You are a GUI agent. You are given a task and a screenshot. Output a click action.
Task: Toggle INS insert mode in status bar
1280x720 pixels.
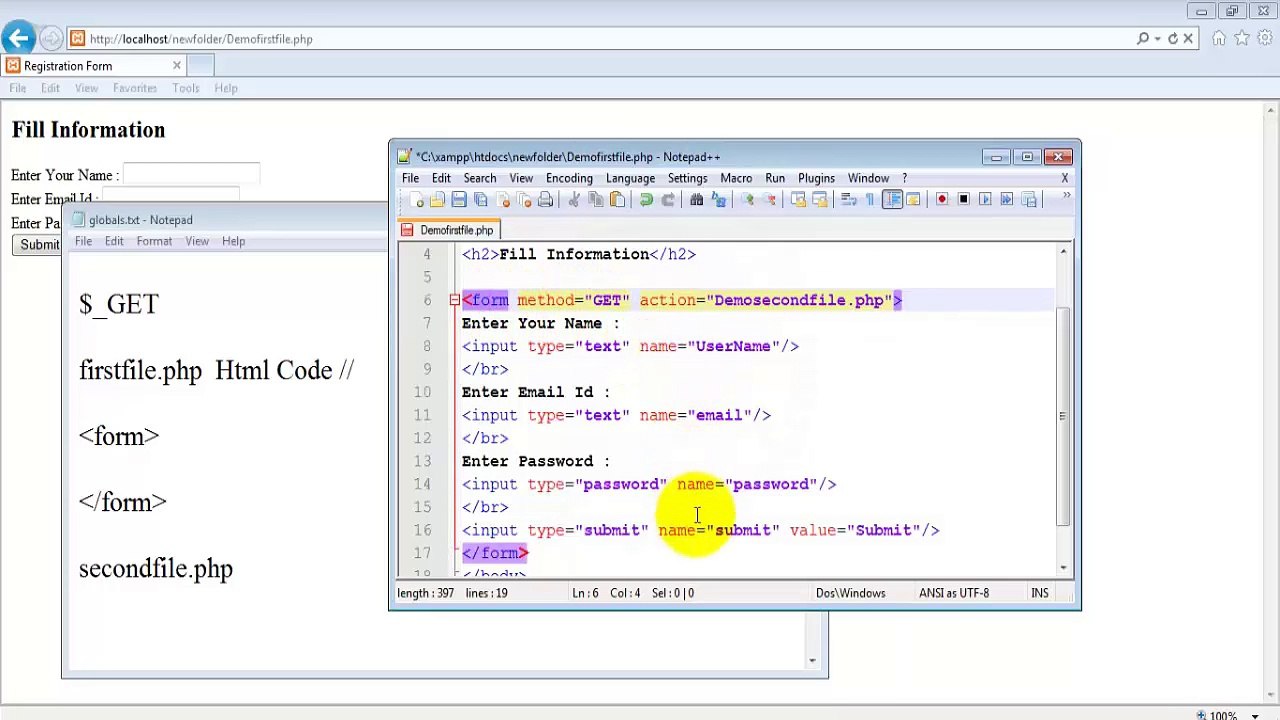1040,593
